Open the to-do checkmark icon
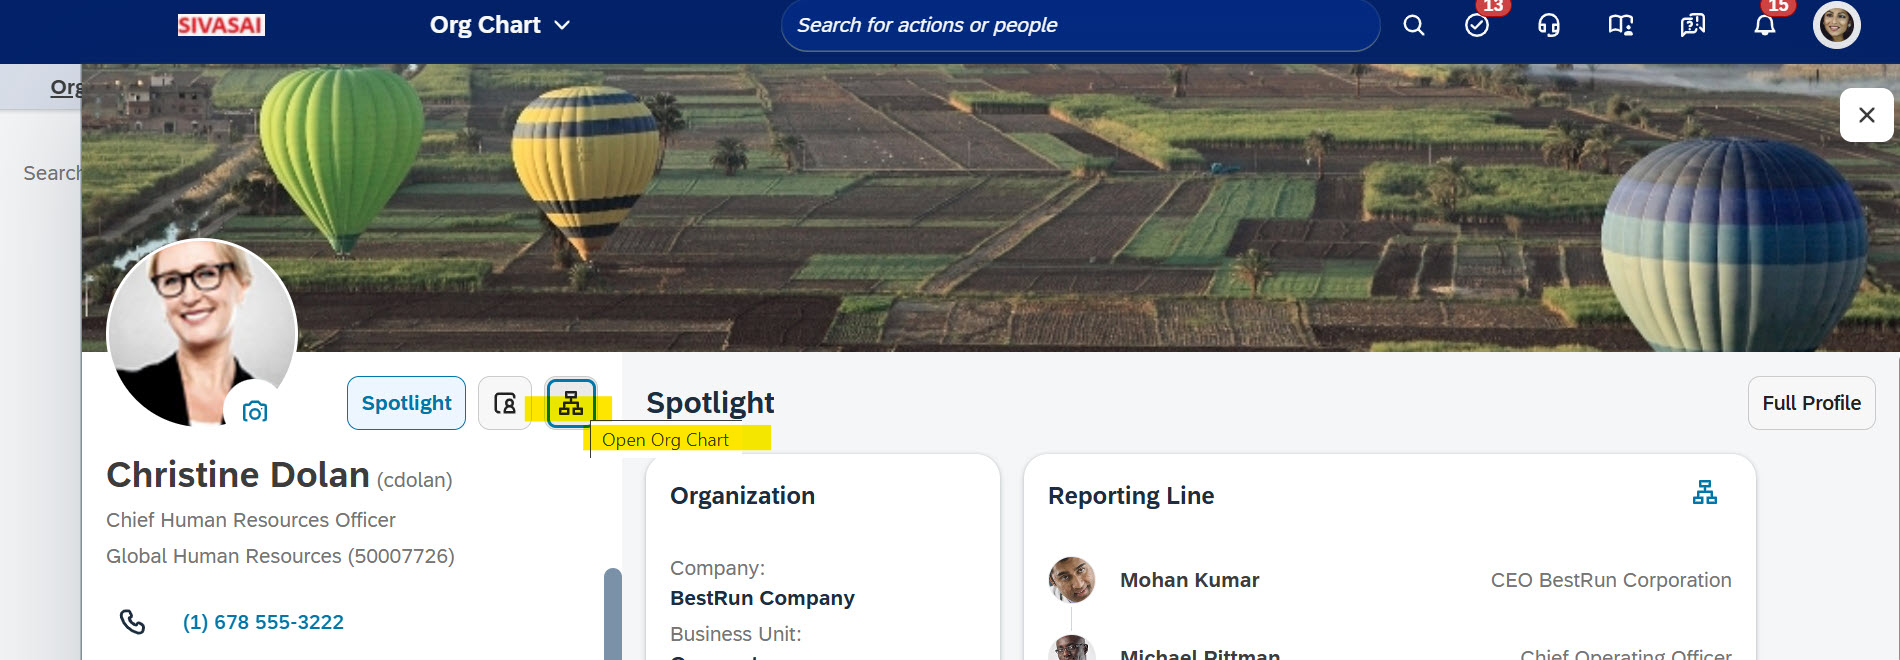Viewport: 1900px width, 660px height. 1477,25
